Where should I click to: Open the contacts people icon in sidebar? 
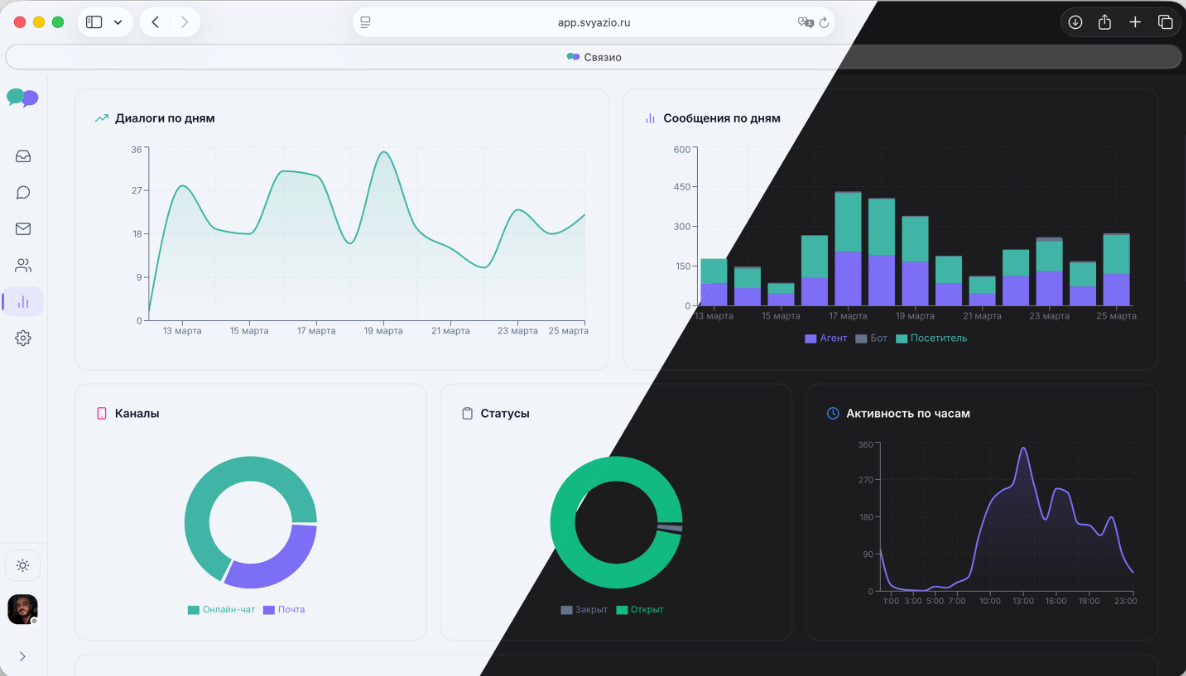[x=23, y=265]
